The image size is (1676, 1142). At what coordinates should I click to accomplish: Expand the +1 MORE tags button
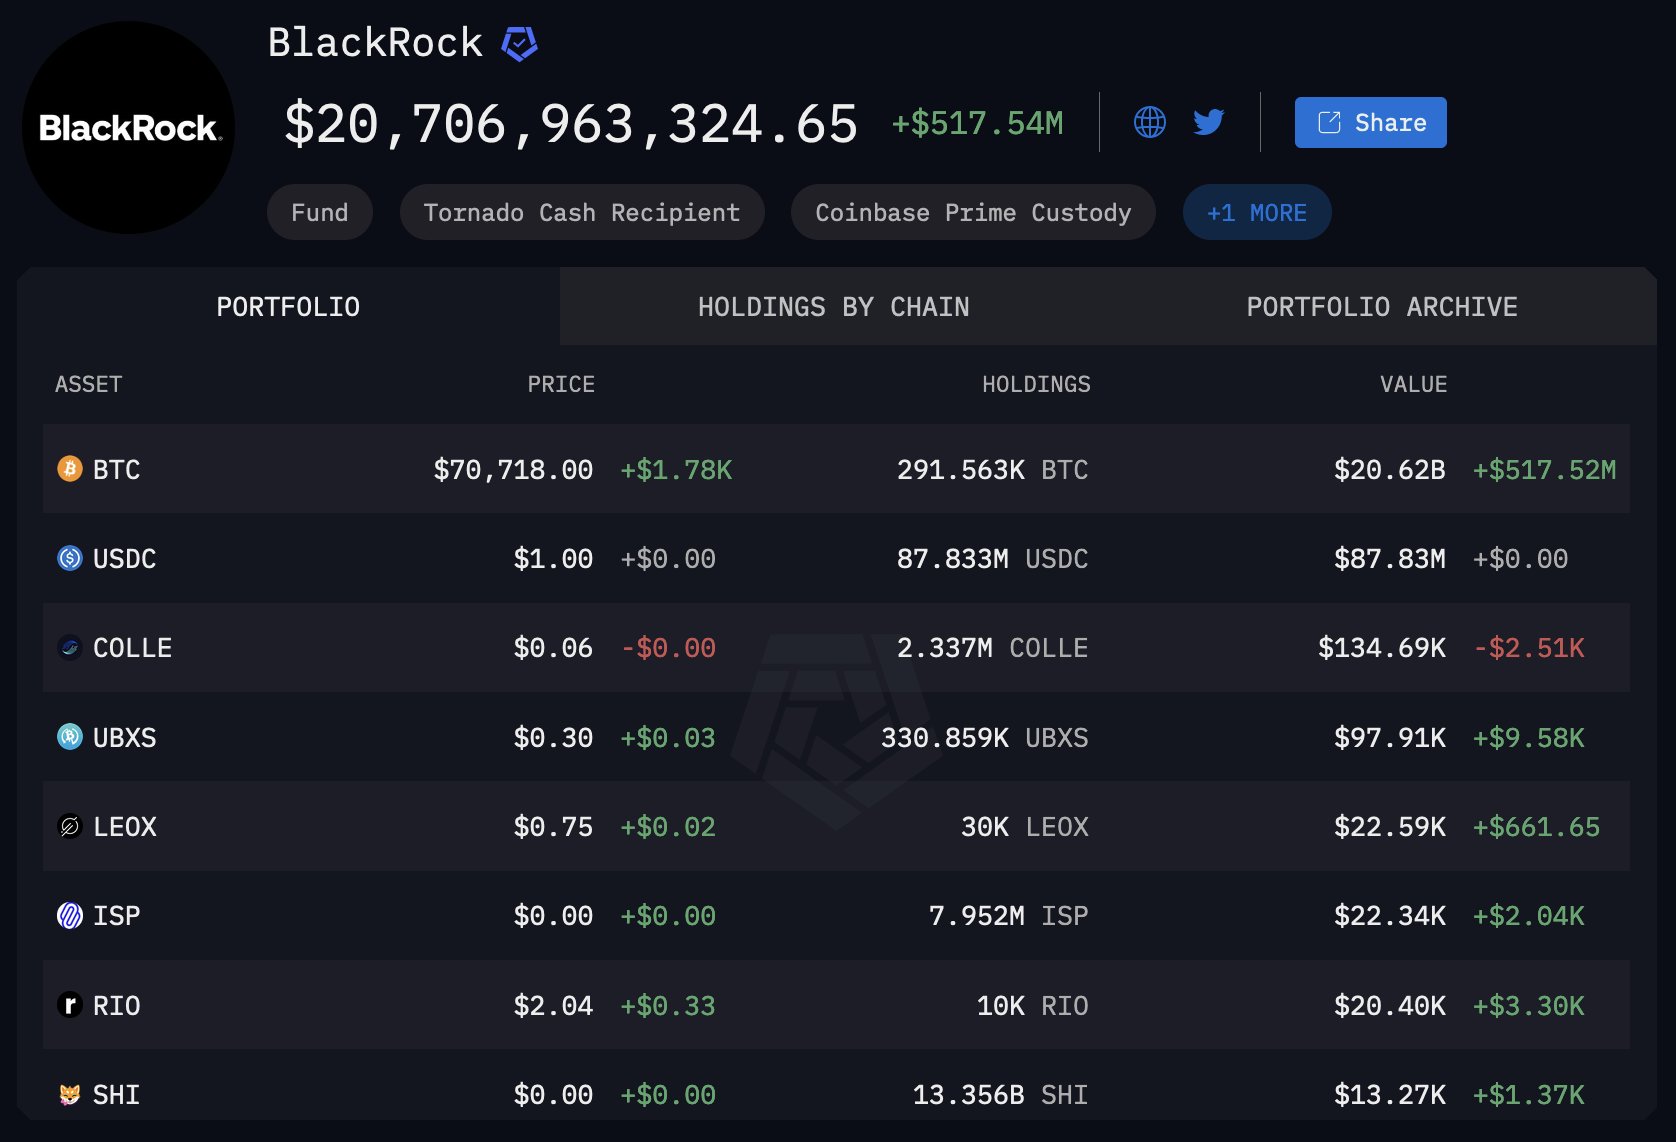1257,212
